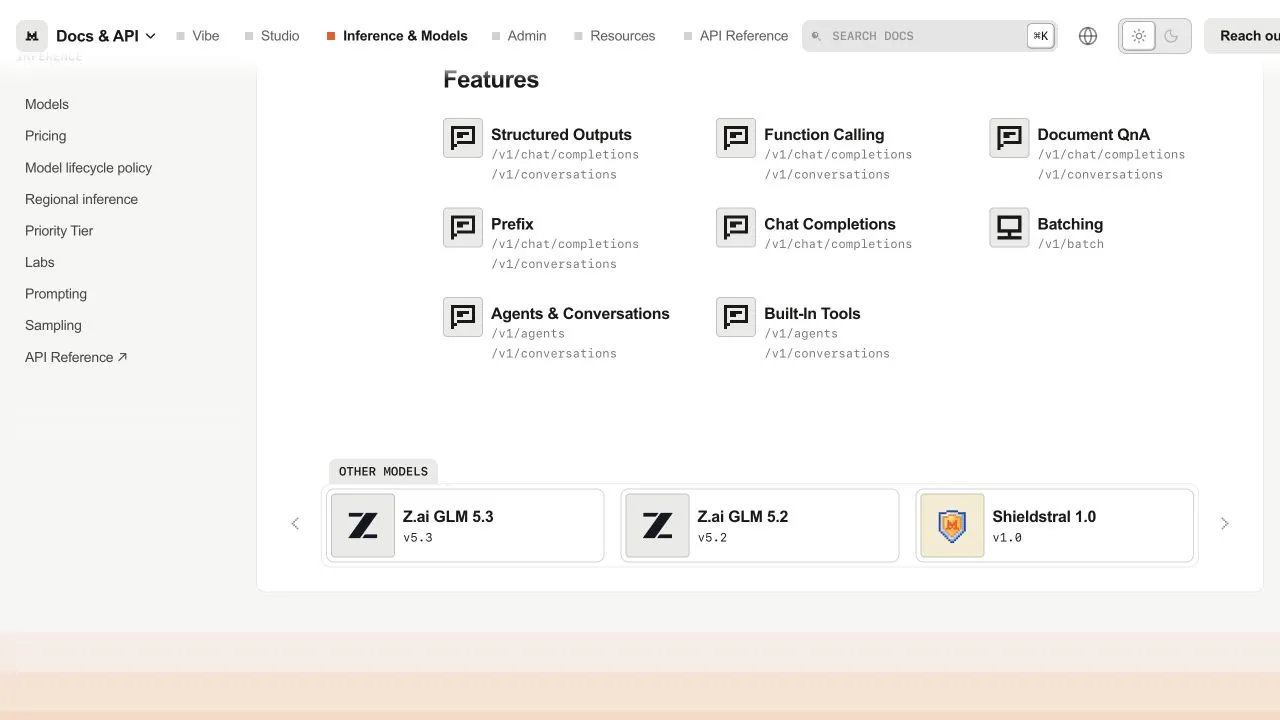Image resolution: width=1280 pixels, height=720 pixels.
Task: Open Models in the sidebar
Action: [47, 104]
